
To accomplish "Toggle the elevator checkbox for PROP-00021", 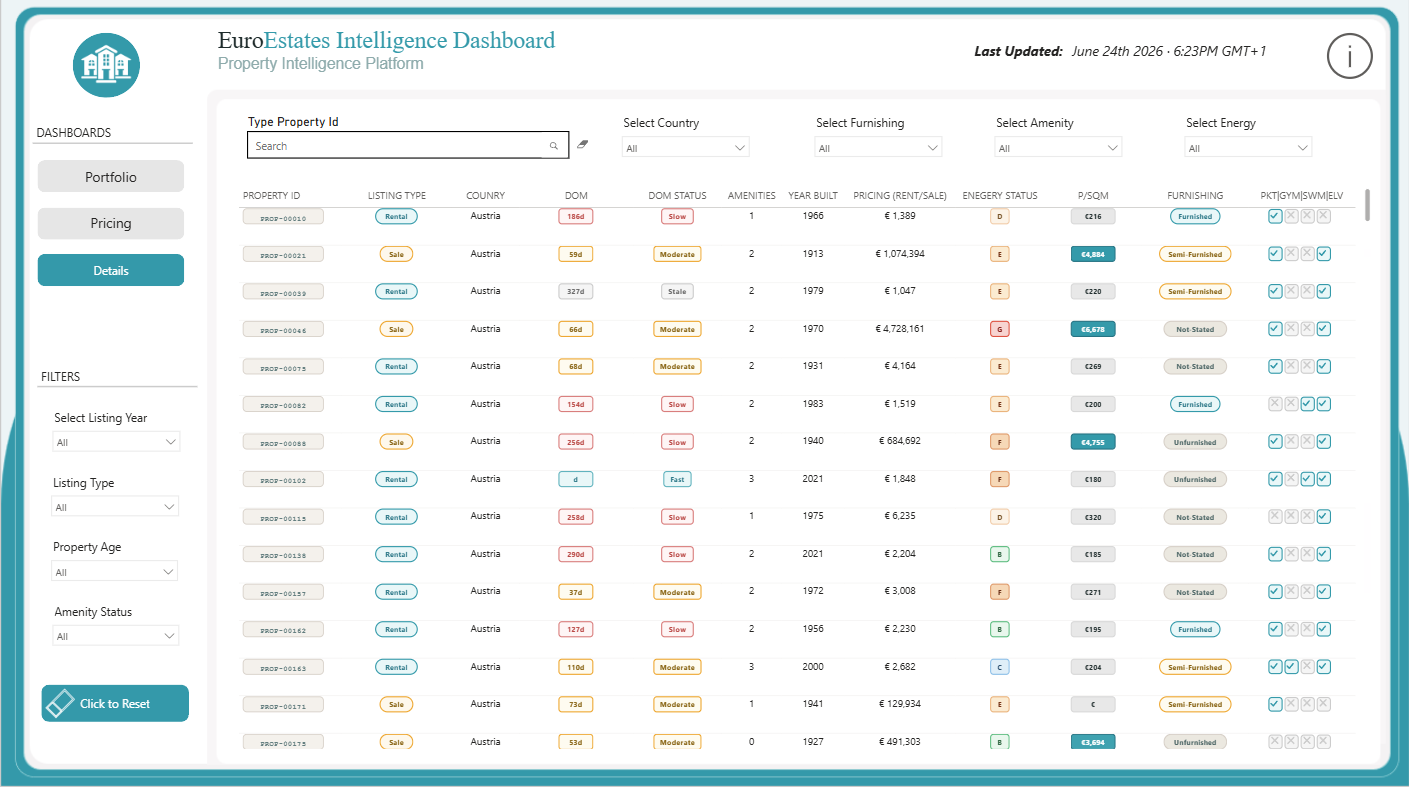I will (x=1324, y=254).
